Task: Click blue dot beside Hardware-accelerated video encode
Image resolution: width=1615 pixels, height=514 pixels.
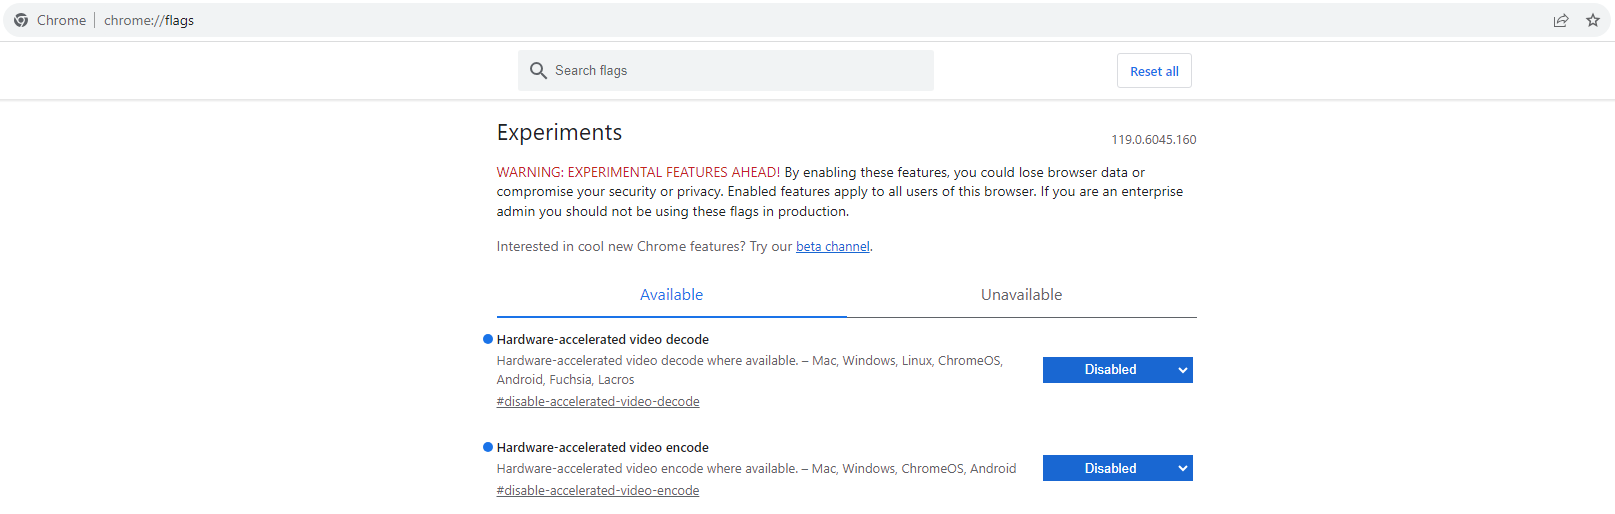Action: click(x=488, y=447)
